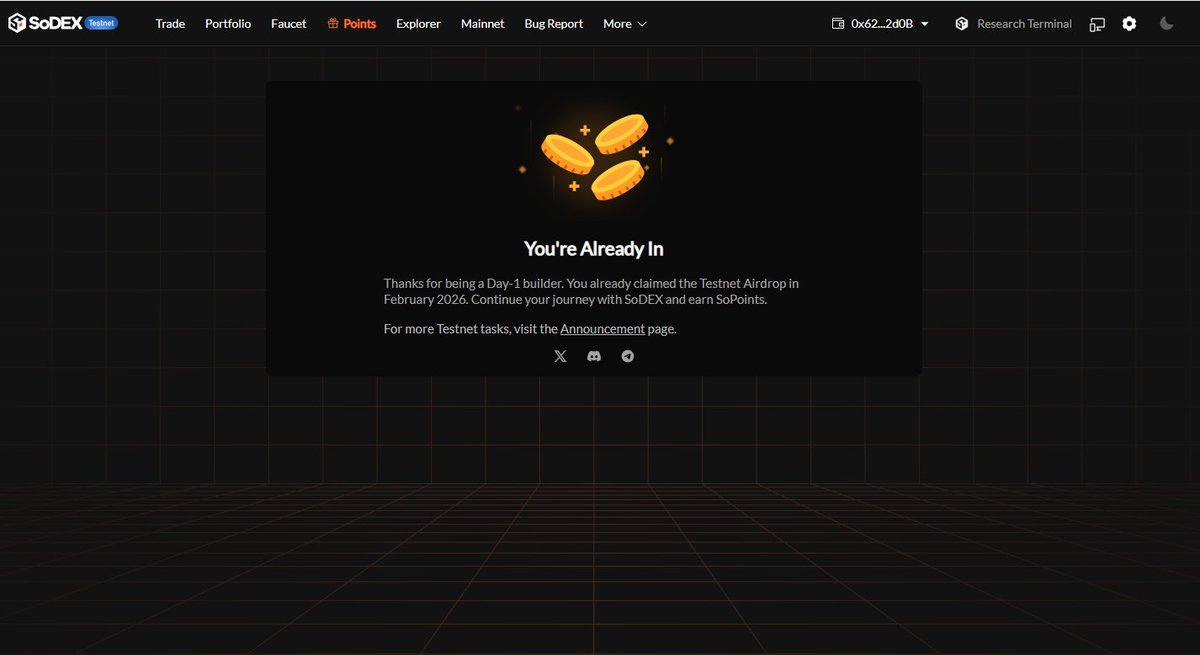Open the Discord social link
The image size is (1200, 655).
[x=594, y=356]
